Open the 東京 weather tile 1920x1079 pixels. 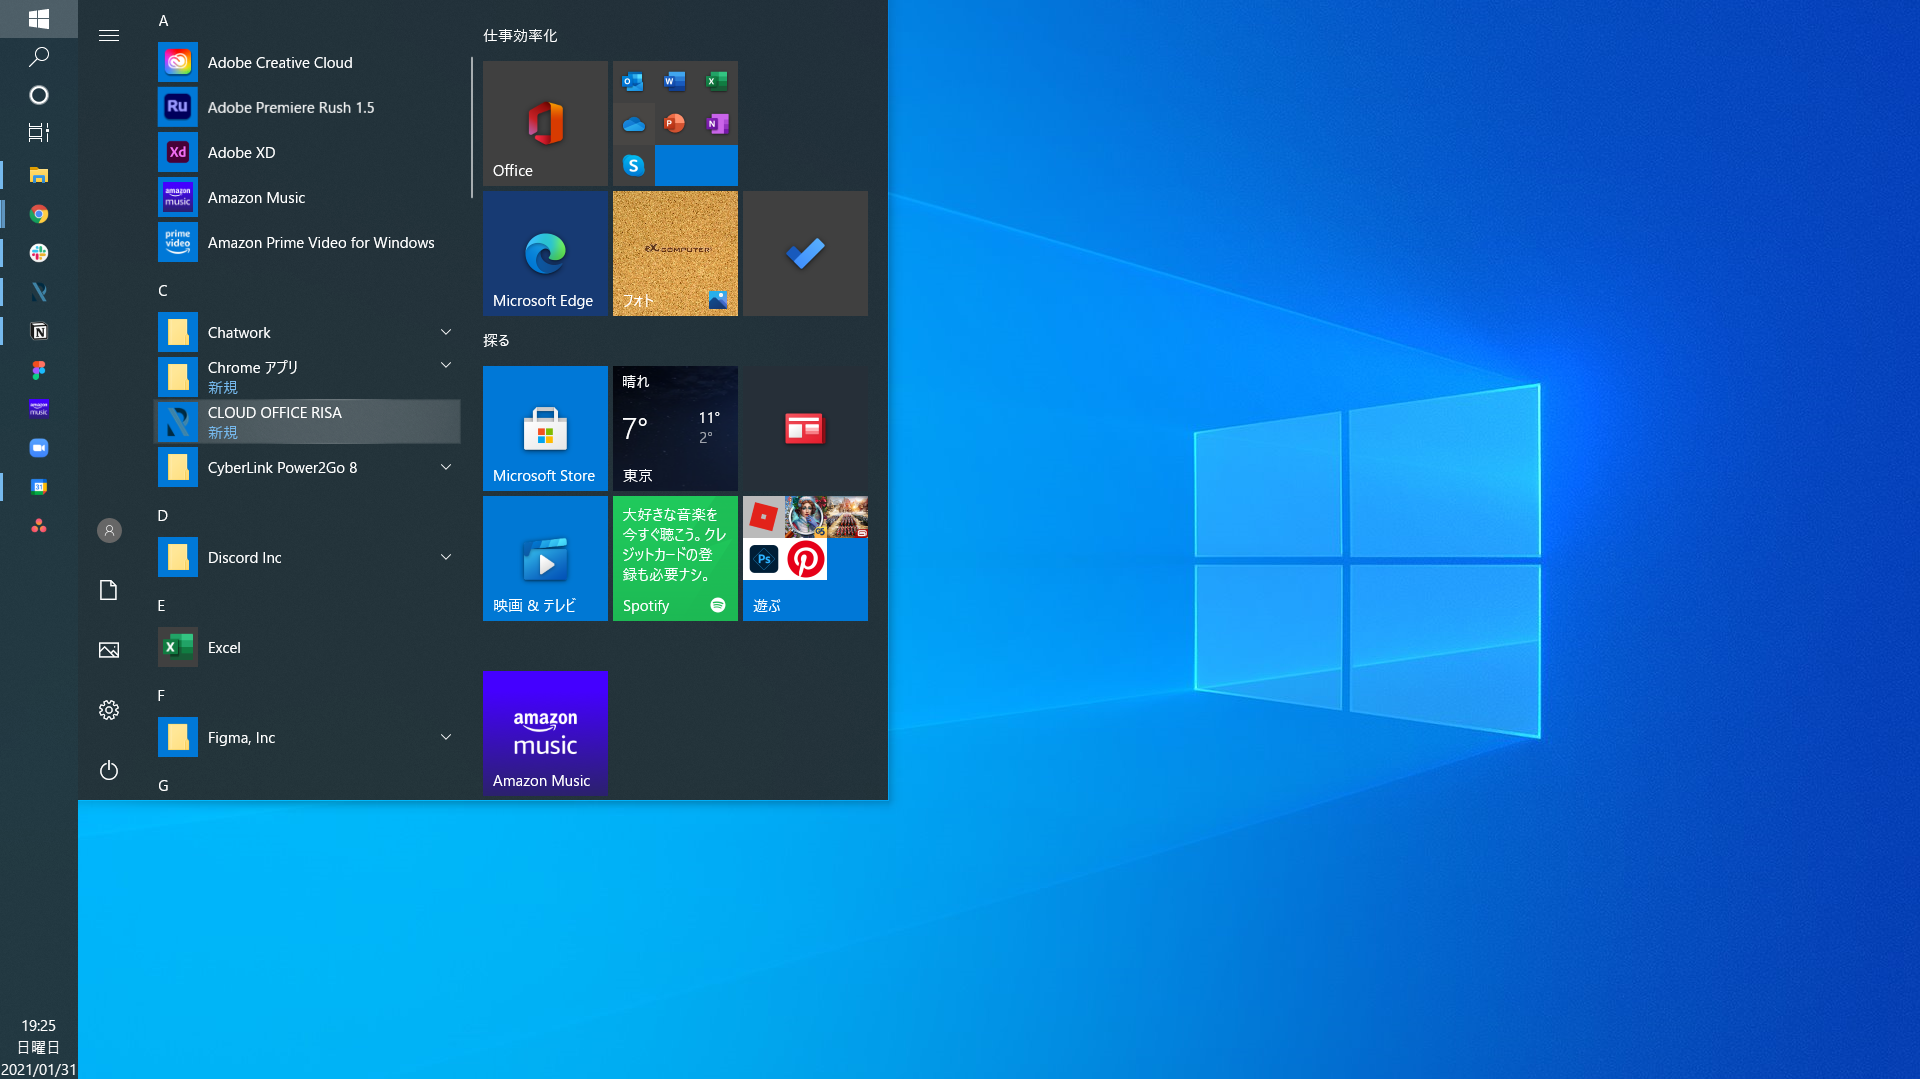[675, 428]
